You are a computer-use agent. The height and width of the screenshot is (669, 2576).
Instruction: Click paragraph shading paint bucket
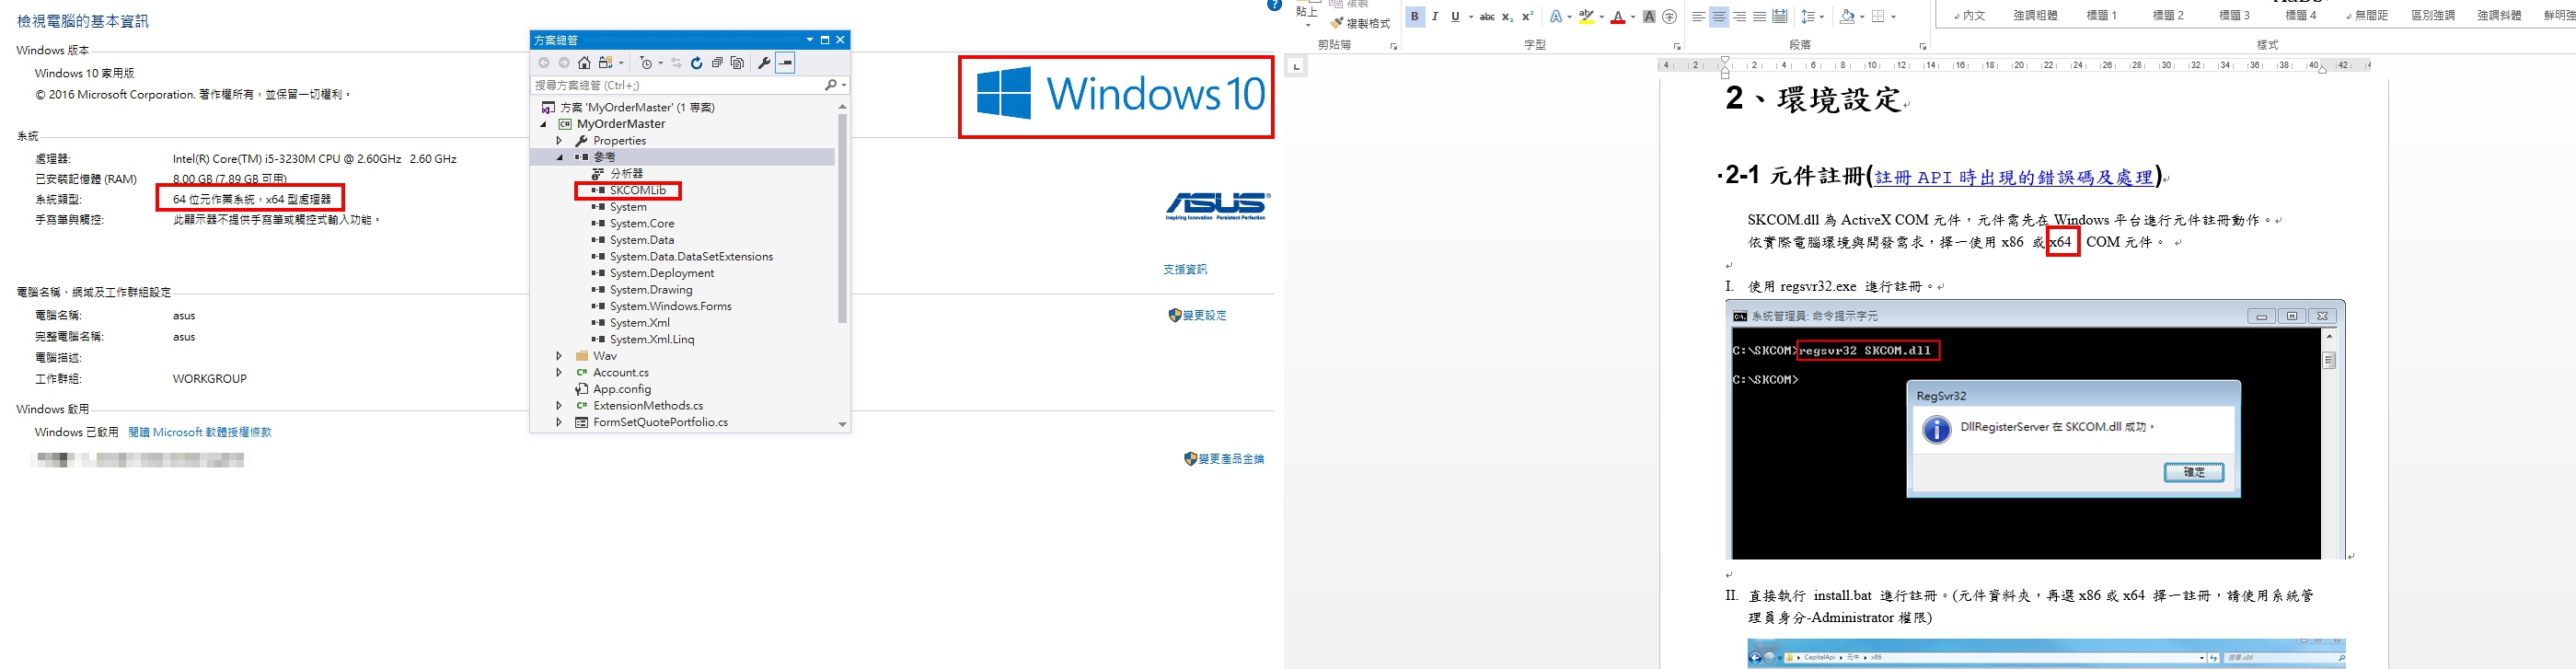(1846, 17)
